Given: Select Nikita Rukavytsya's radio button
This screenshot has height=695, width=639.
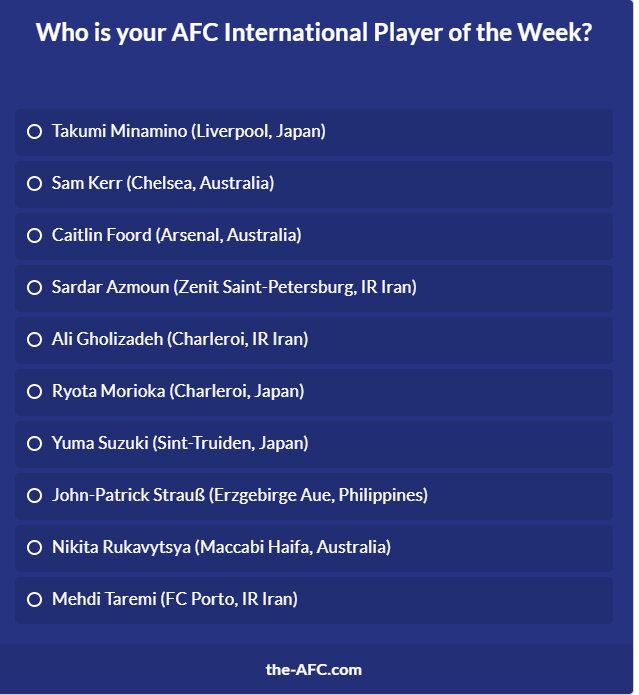Looking at the screenshot, I should tap(34, 547).
